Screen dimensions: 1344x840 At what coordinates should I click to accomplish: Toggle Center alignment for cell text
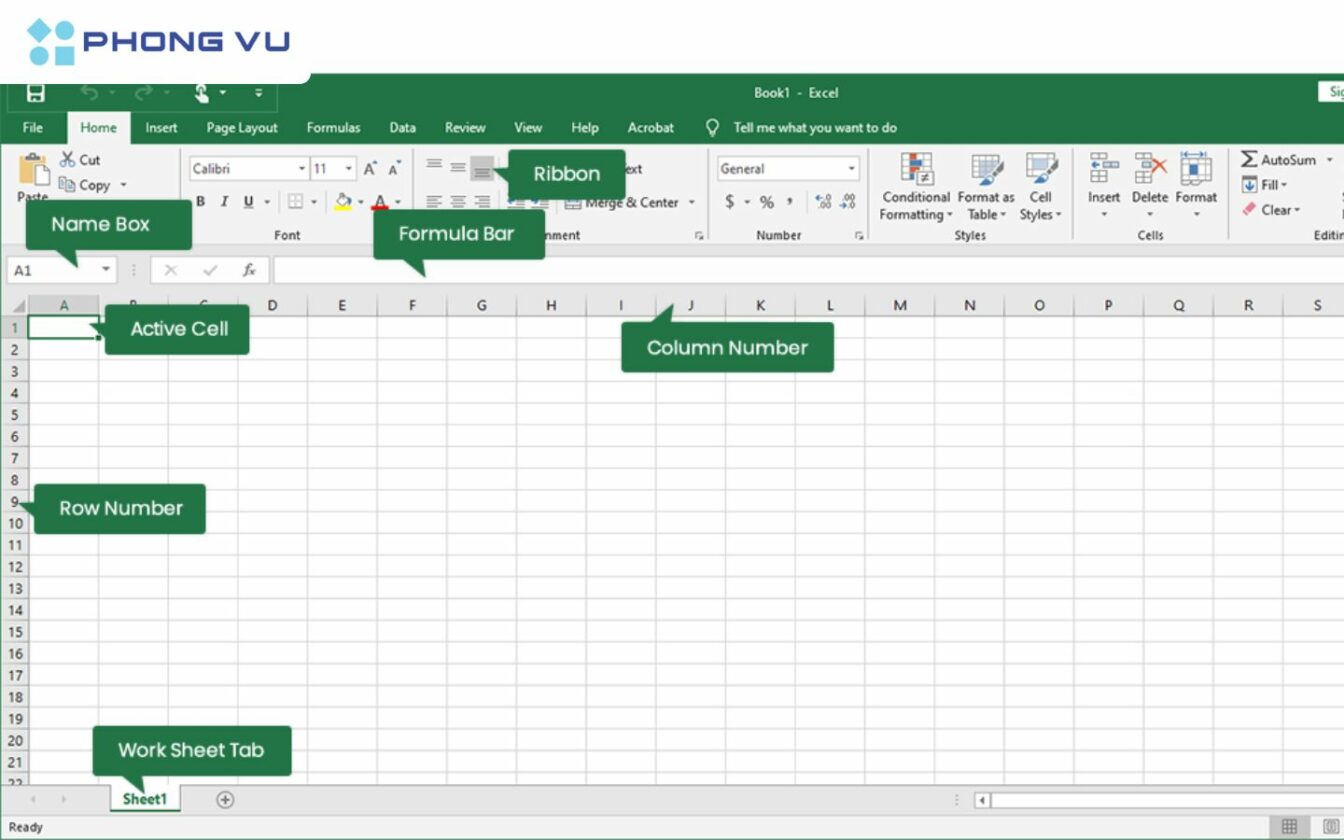[458, 202]
